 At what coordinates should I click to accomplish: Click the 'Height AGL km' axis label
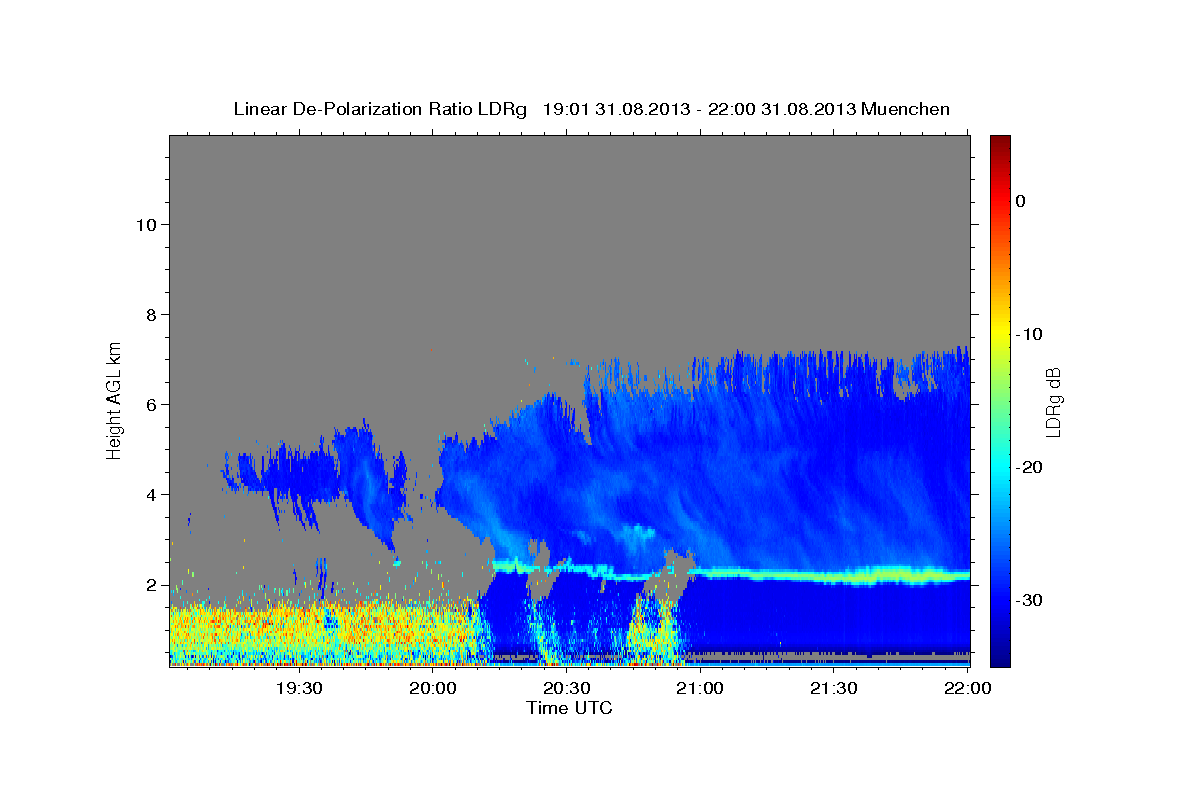click(115, 400)
